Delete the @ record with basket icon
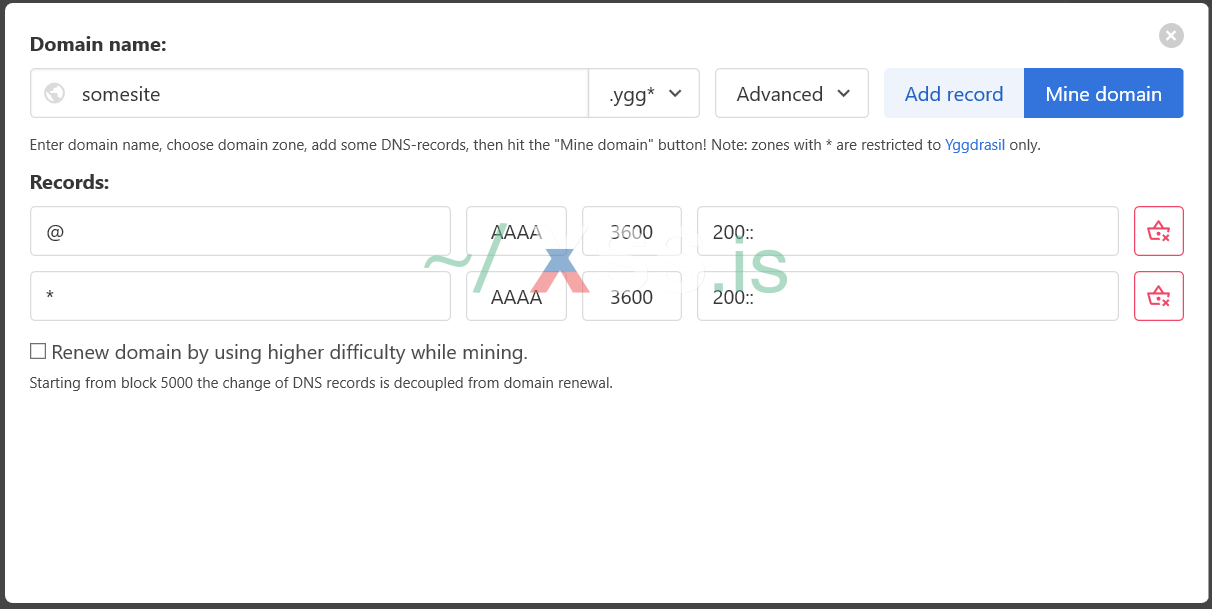 [1158, 232]
